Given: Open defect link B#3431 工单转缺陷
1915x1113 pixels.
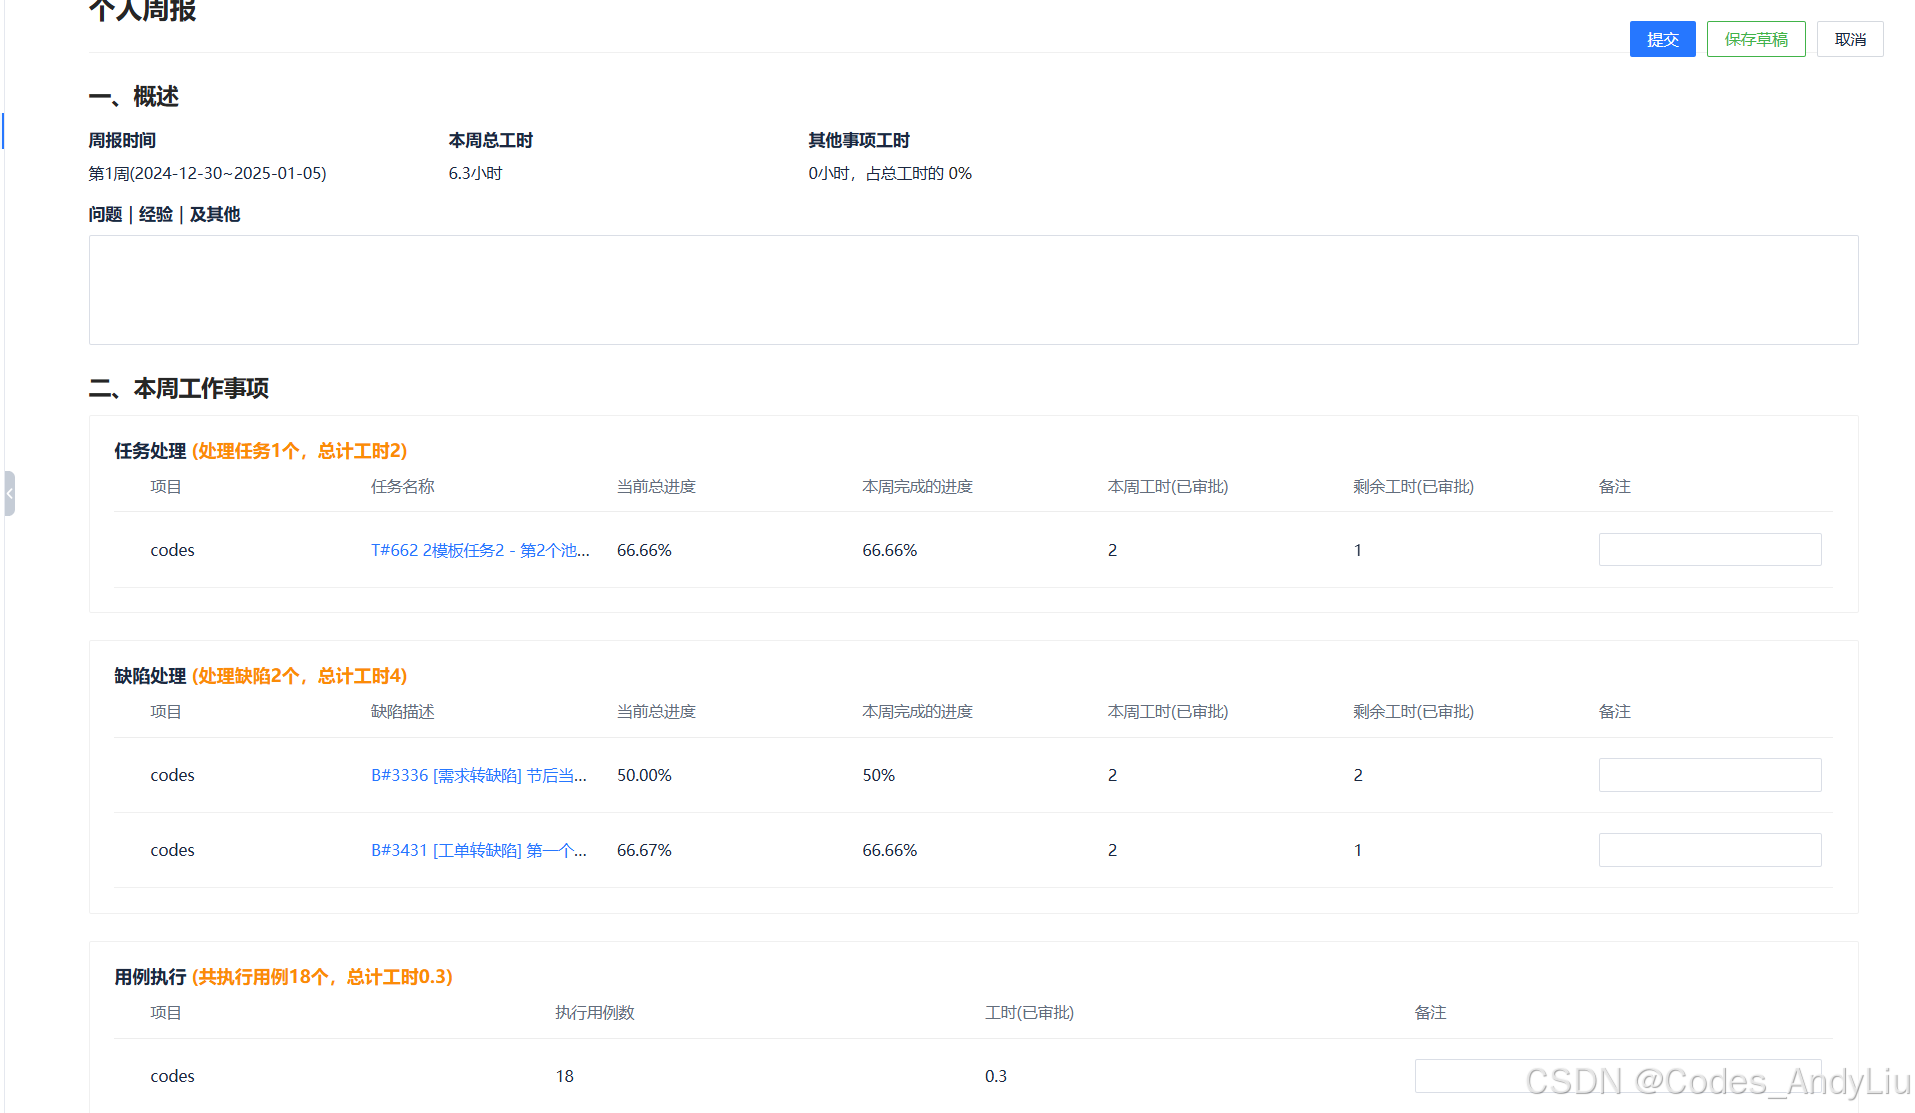Looking at the screenshot, I should (x=479, y=850).
